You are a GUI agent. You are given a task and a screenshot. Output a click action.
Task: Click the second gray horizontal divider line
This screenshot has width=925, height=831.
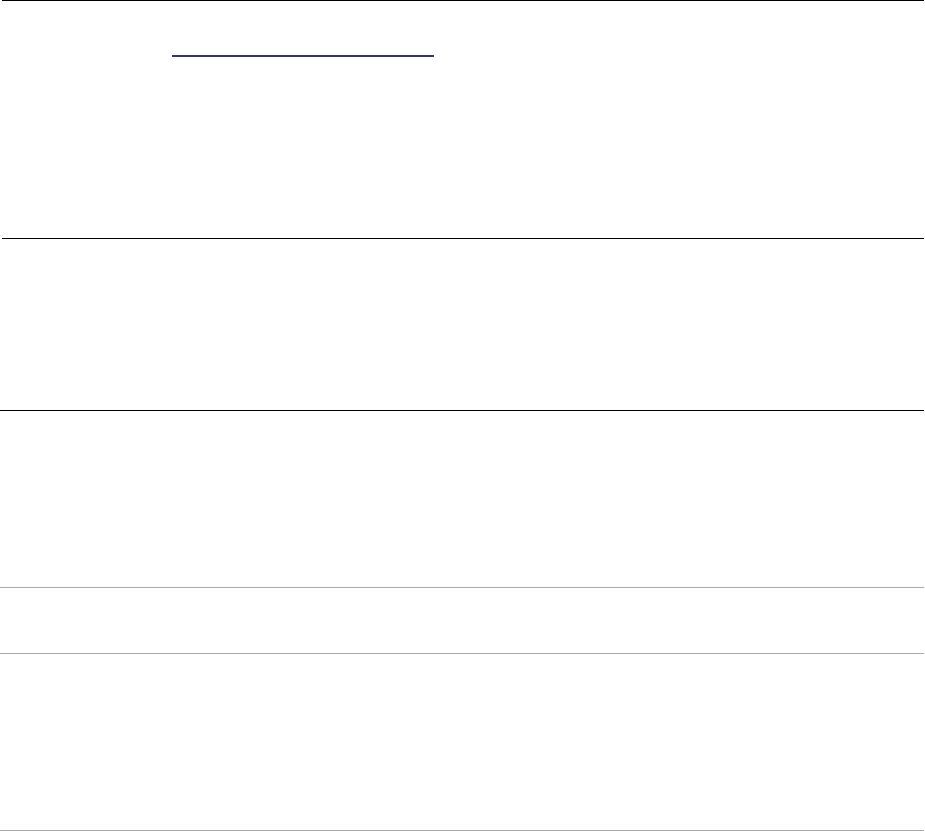click(x=462, y=653)
